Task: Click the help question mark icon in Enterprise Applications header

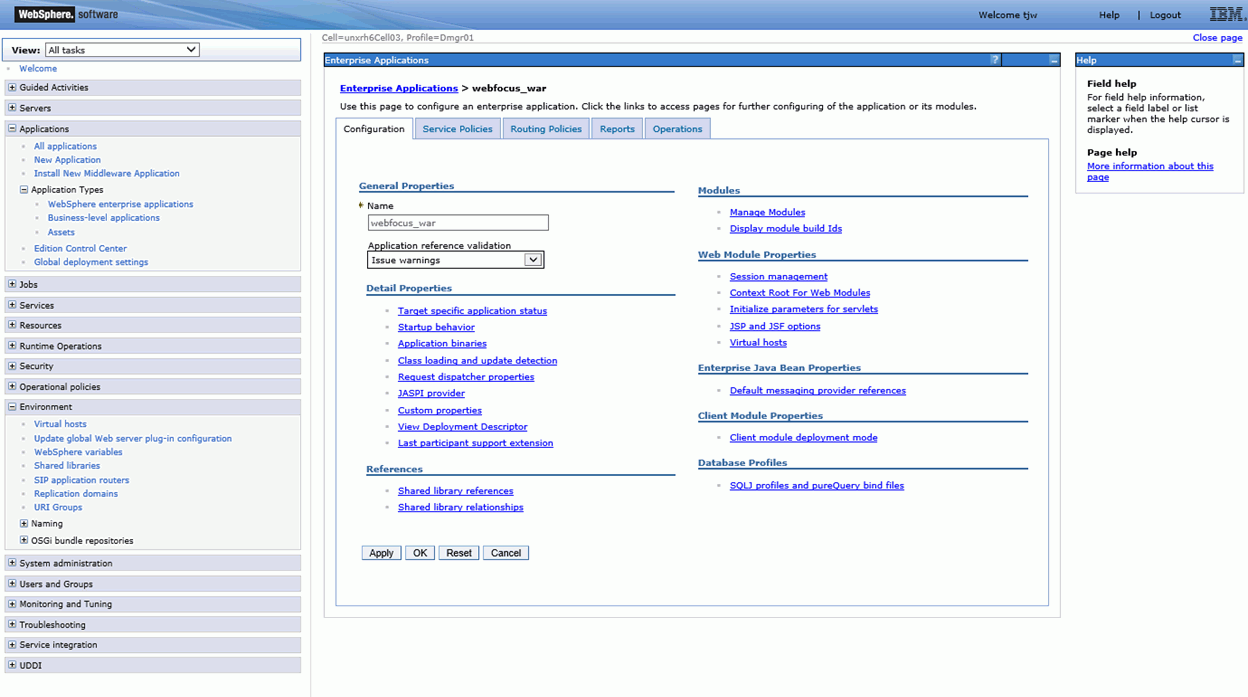Action: click(994, 60)
